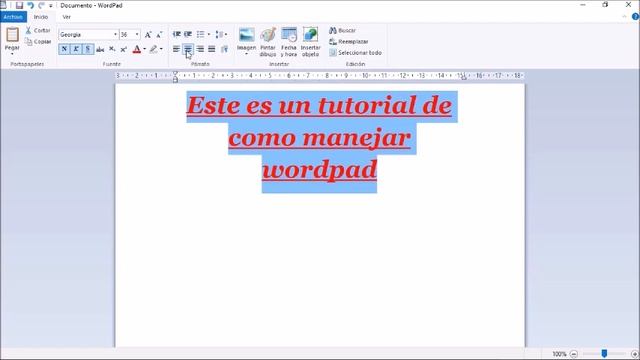640x360 pixels.
Task: Open the highlight color dropdown arrow
Action: (161, 49)
